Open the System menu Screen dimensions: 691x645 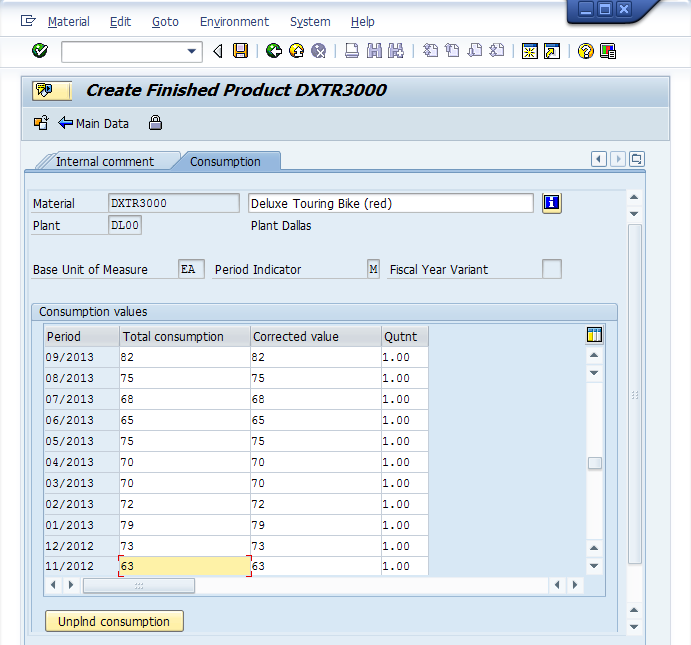click(310, 22)
